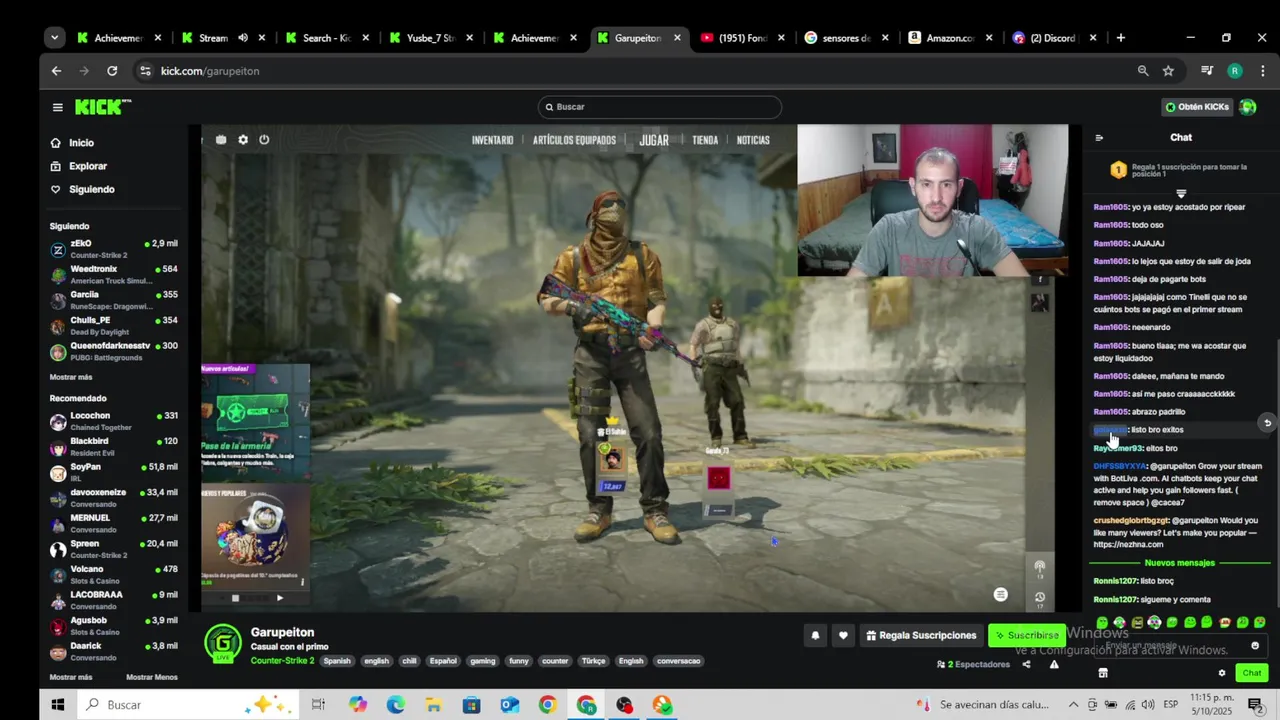Click the Spanish tag
Viewport: 1280px width, 720px height.
[337, 661]
